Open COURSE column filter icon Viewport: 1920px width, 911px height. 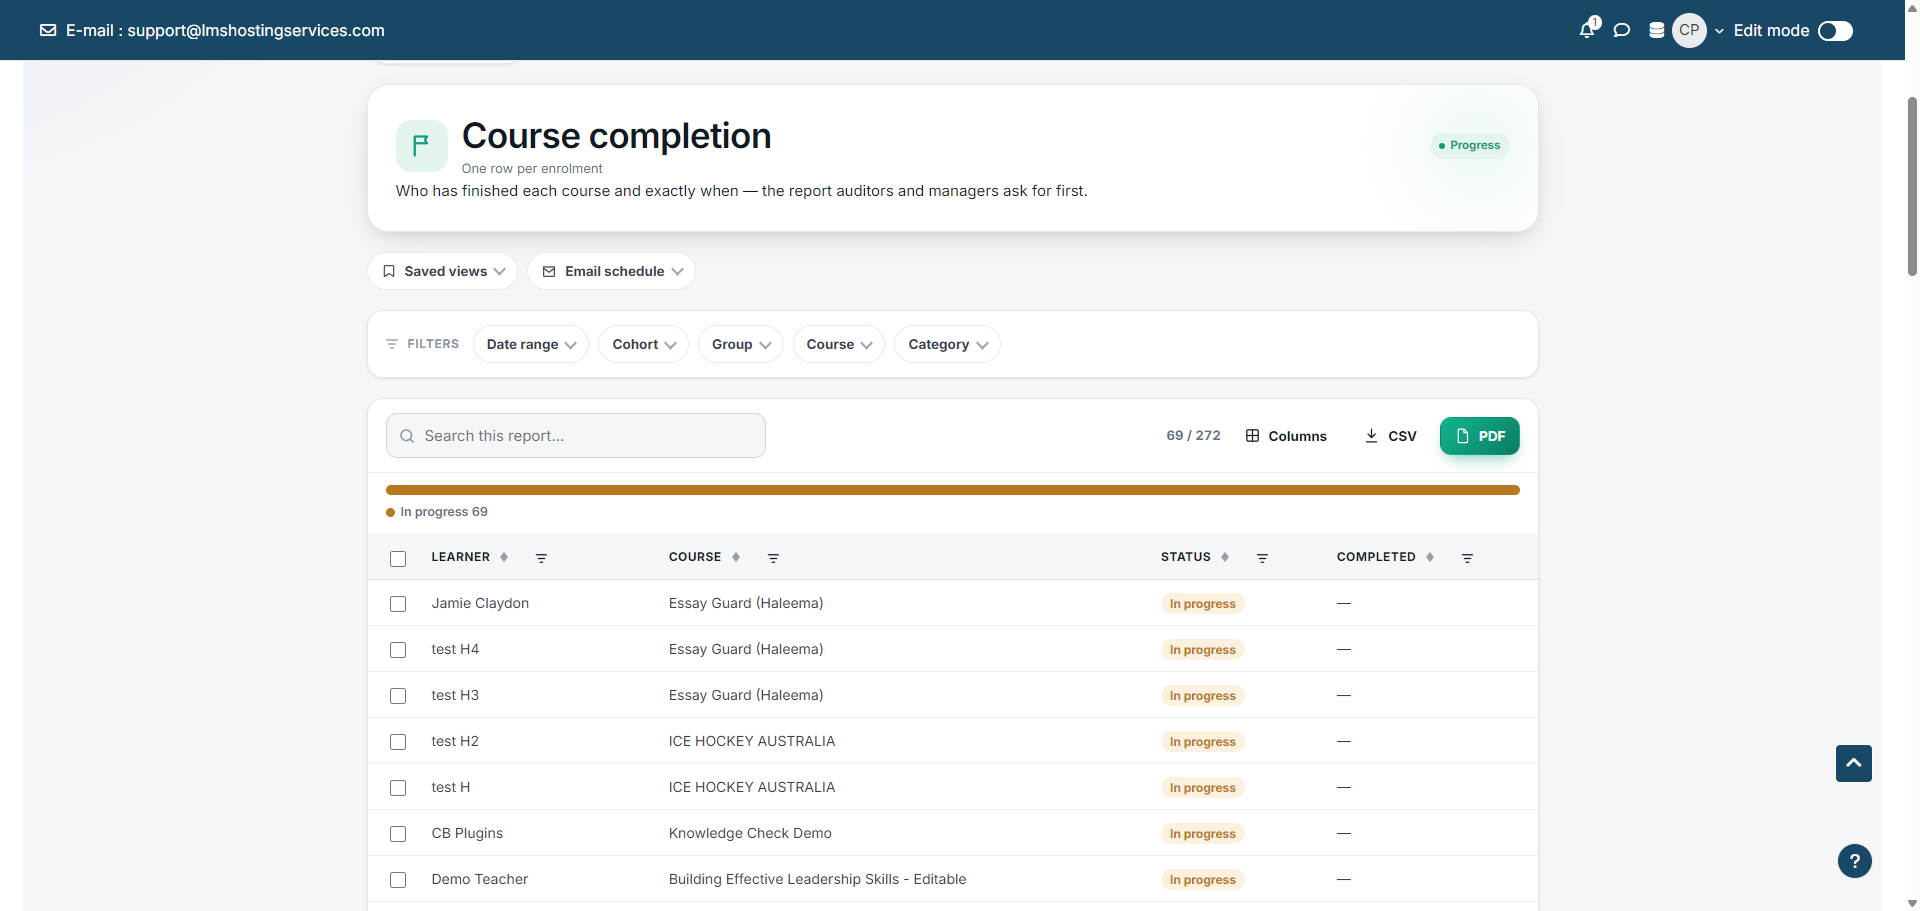[x=773, y=558]
